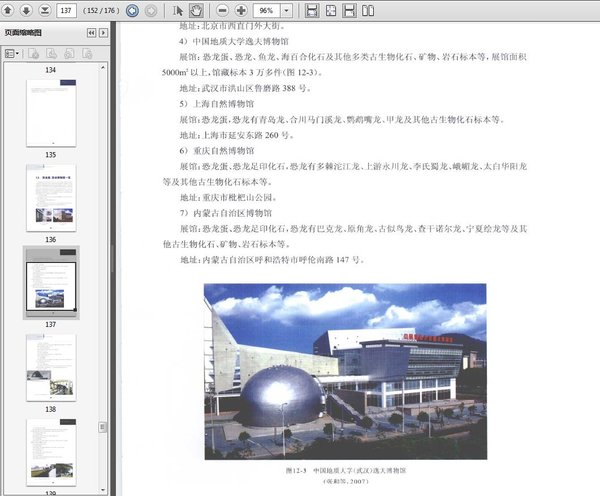The height and width of the screenshot is (496, 600).
Task: Click the page number field showing 137
Action: coord(70,10)
